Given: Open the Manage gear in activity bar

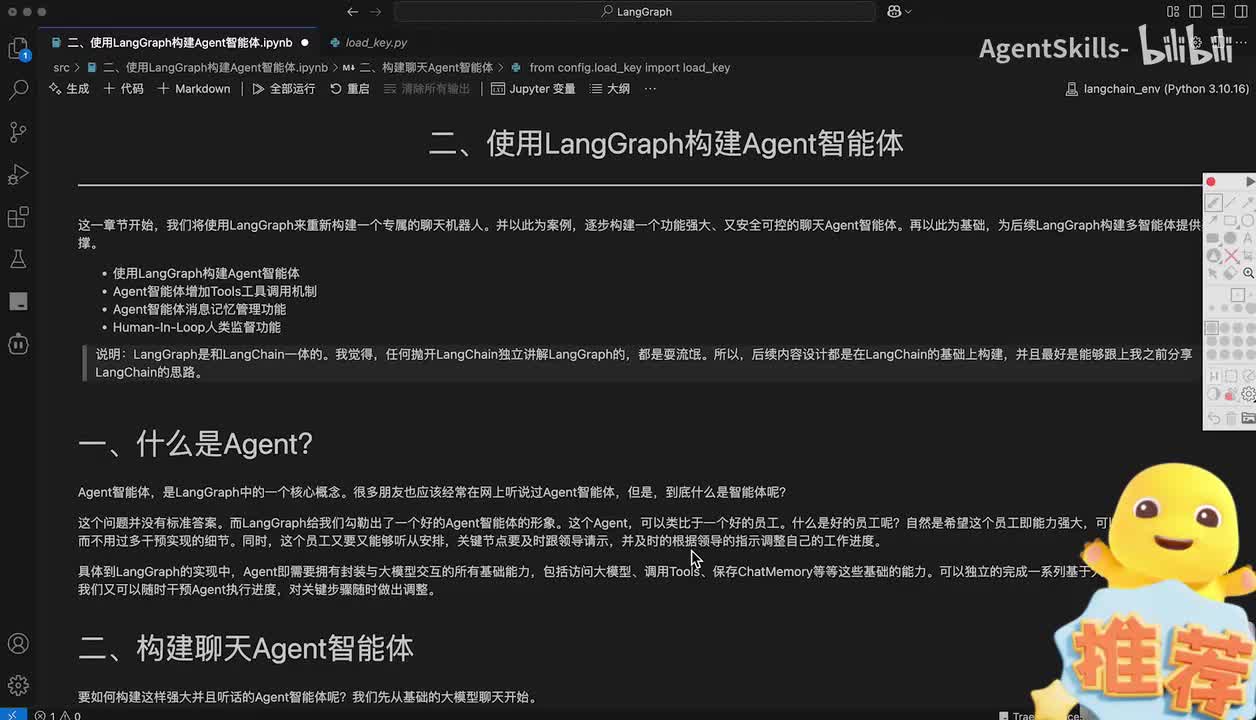Looking at the screenshot, I should (18, 686).
